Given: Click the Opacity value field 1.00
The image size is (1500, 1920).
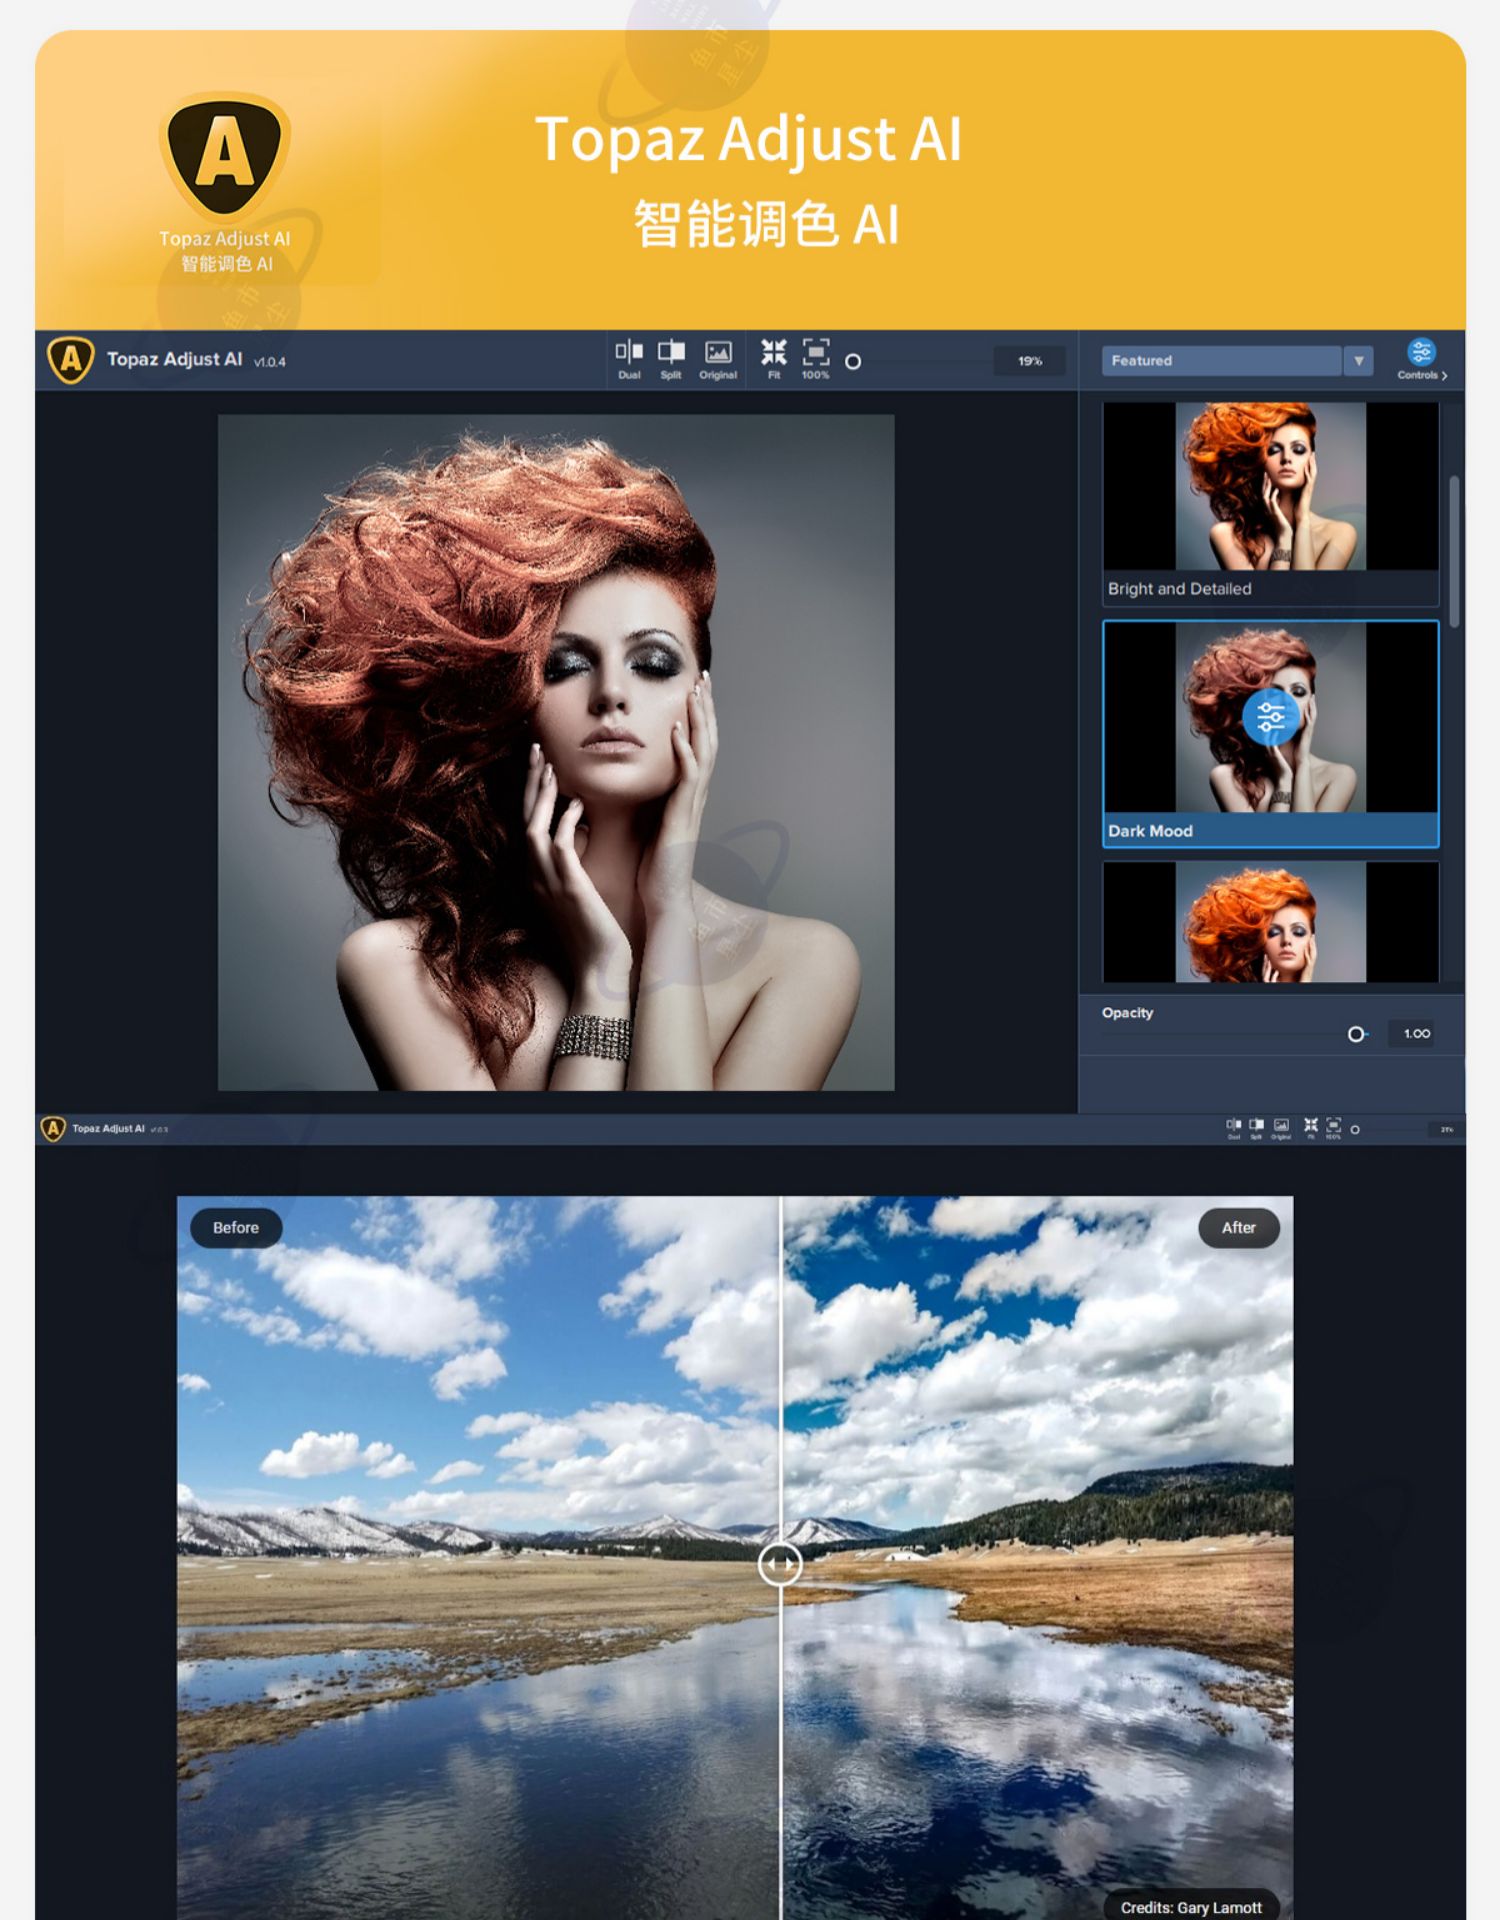Looking at the screenshot, I should (1411, 1034).
